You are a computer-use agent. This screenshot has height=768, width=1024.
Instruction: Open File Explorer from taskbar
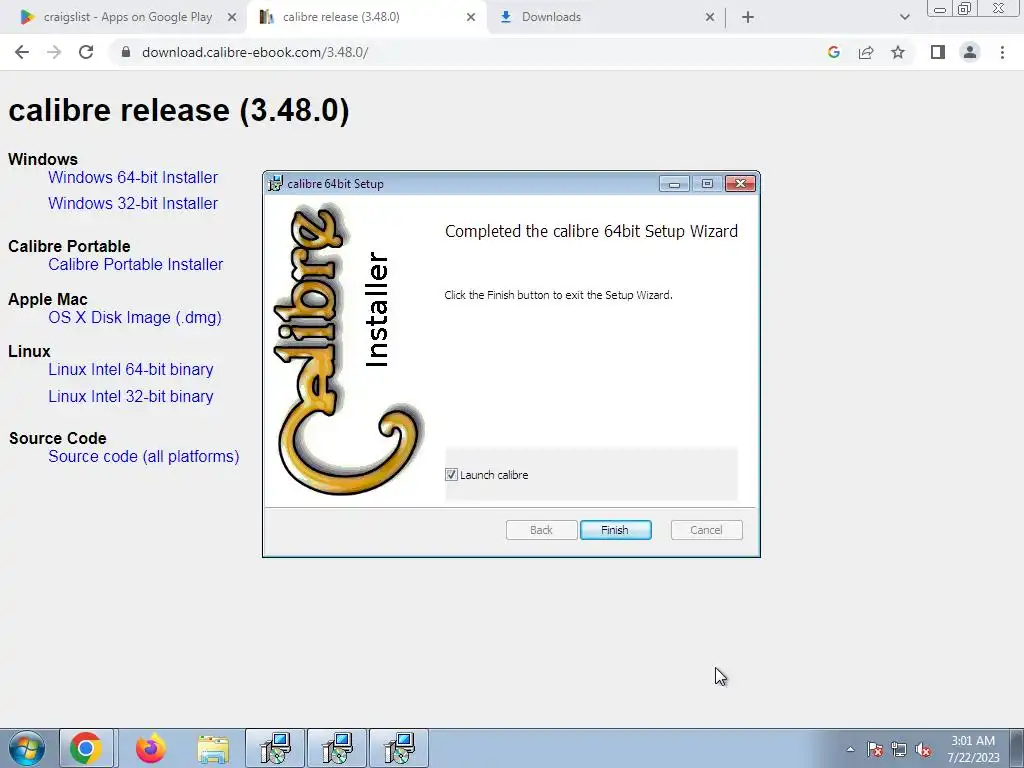point(213,748)
